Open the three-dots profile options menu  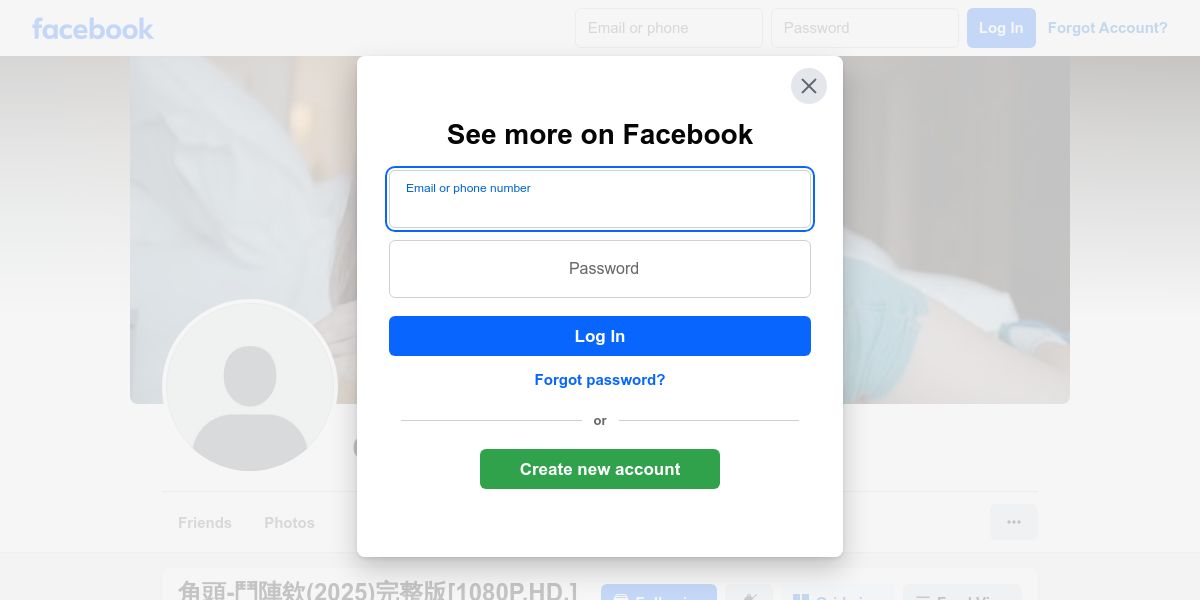1014,522
